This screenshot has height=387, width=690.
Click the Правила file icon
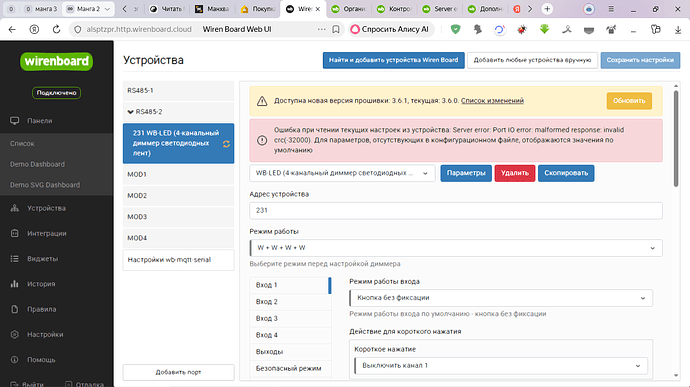point(15,309)
